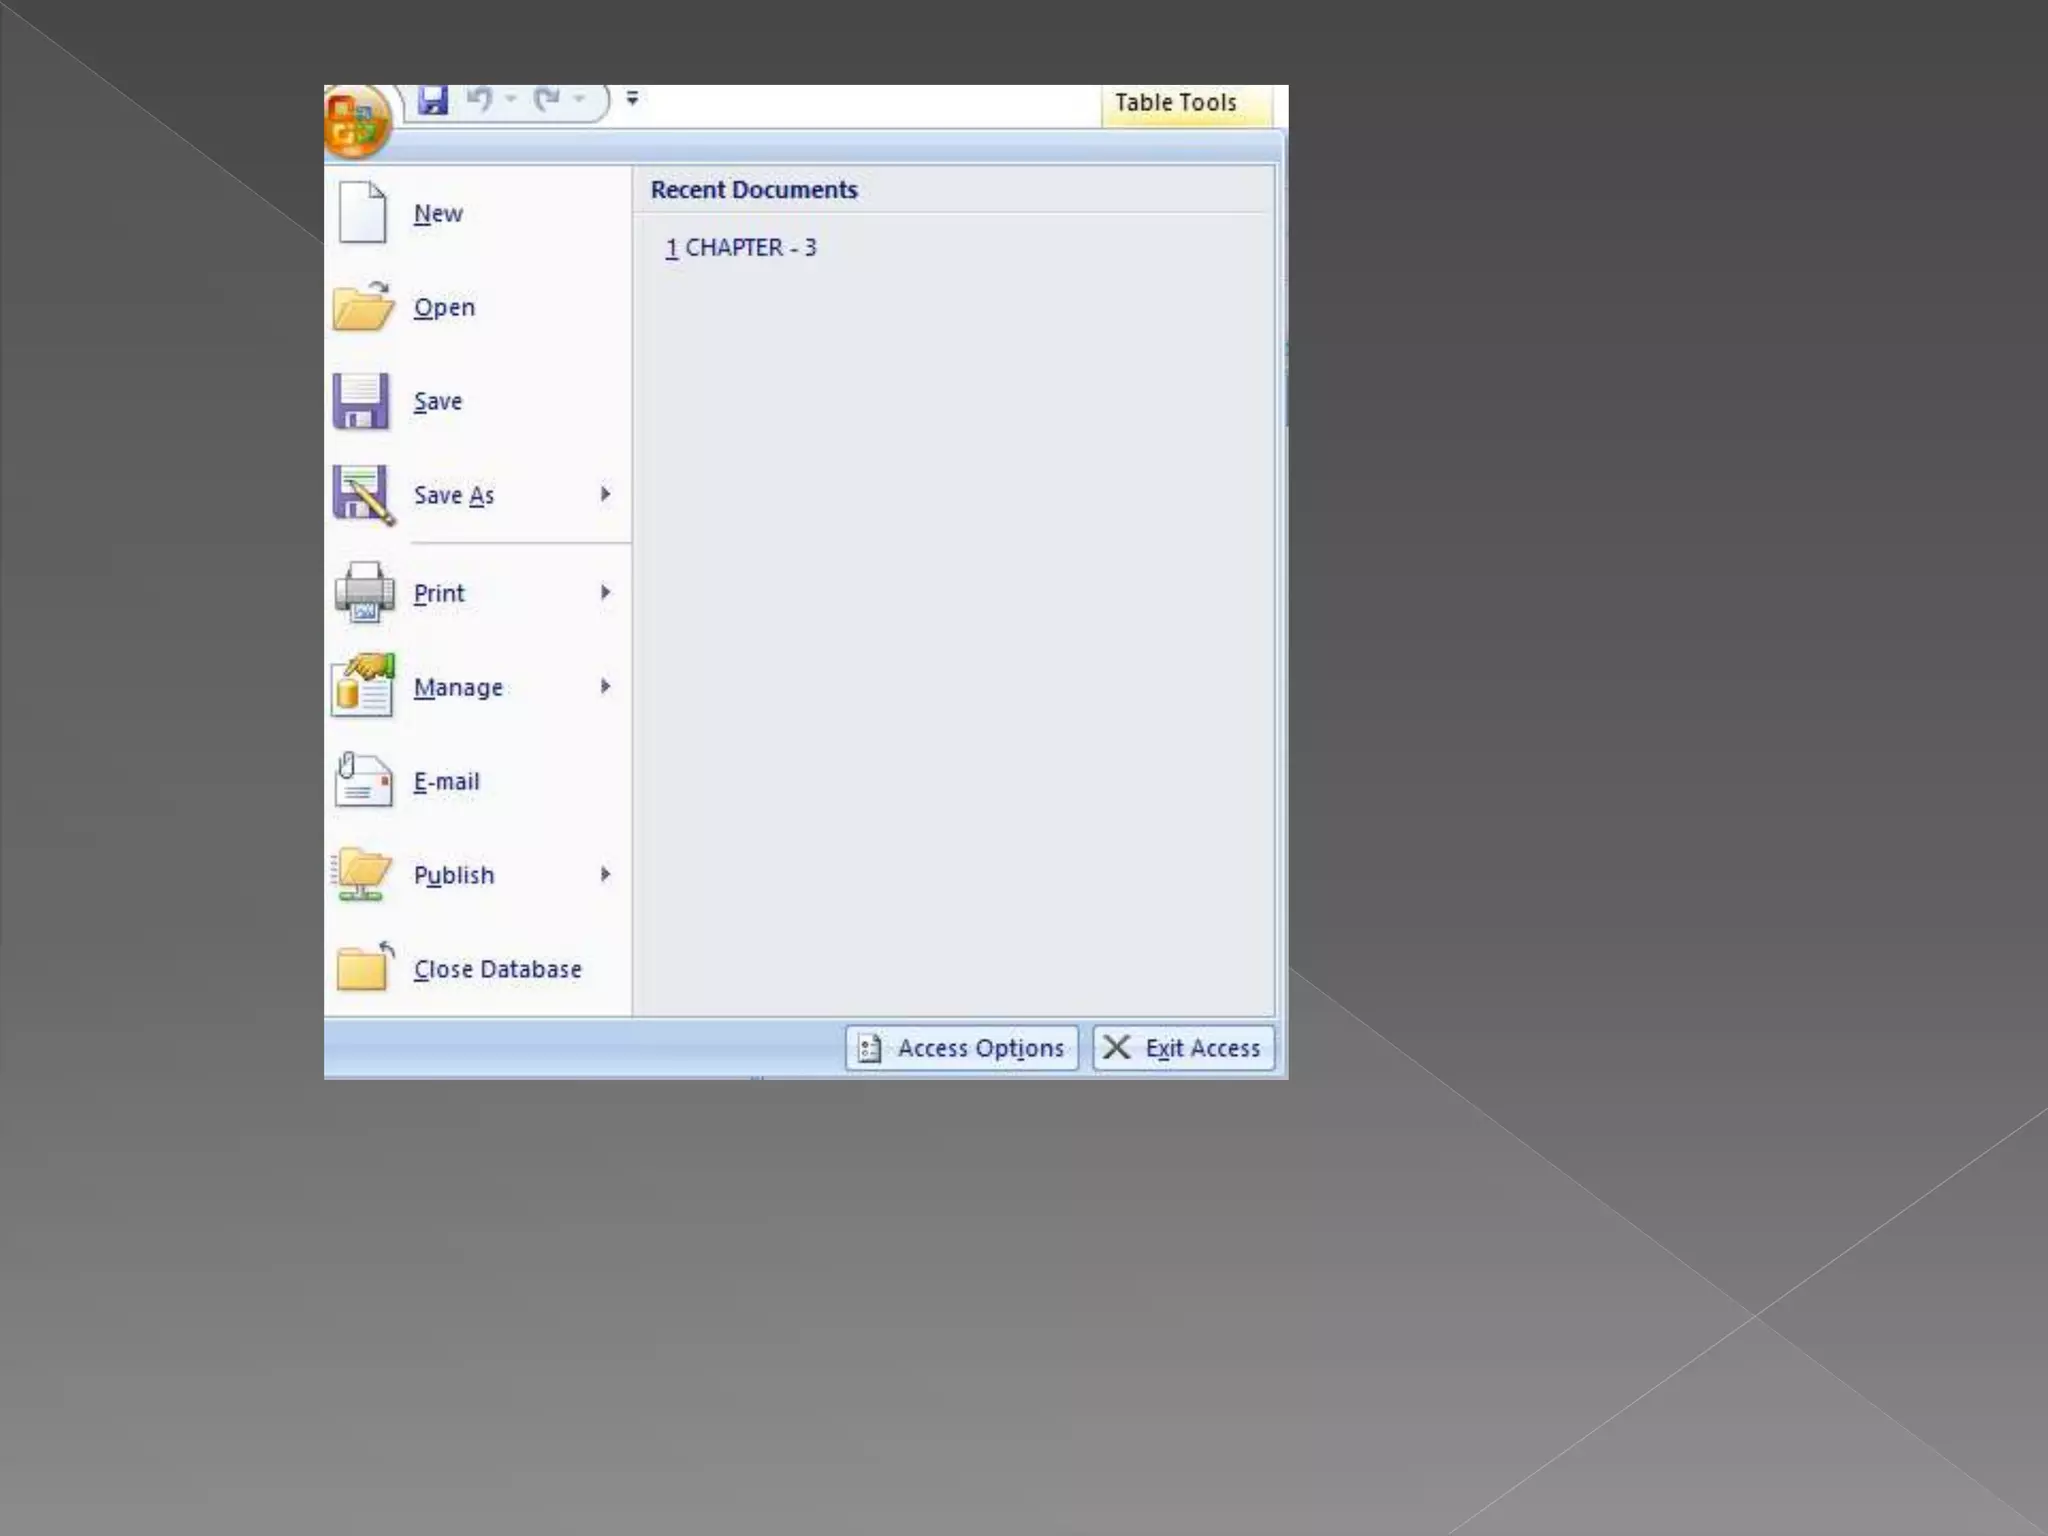Click the Save icon in Quick Access Toolbar
2048x1536 pixels.
[433, 99]
